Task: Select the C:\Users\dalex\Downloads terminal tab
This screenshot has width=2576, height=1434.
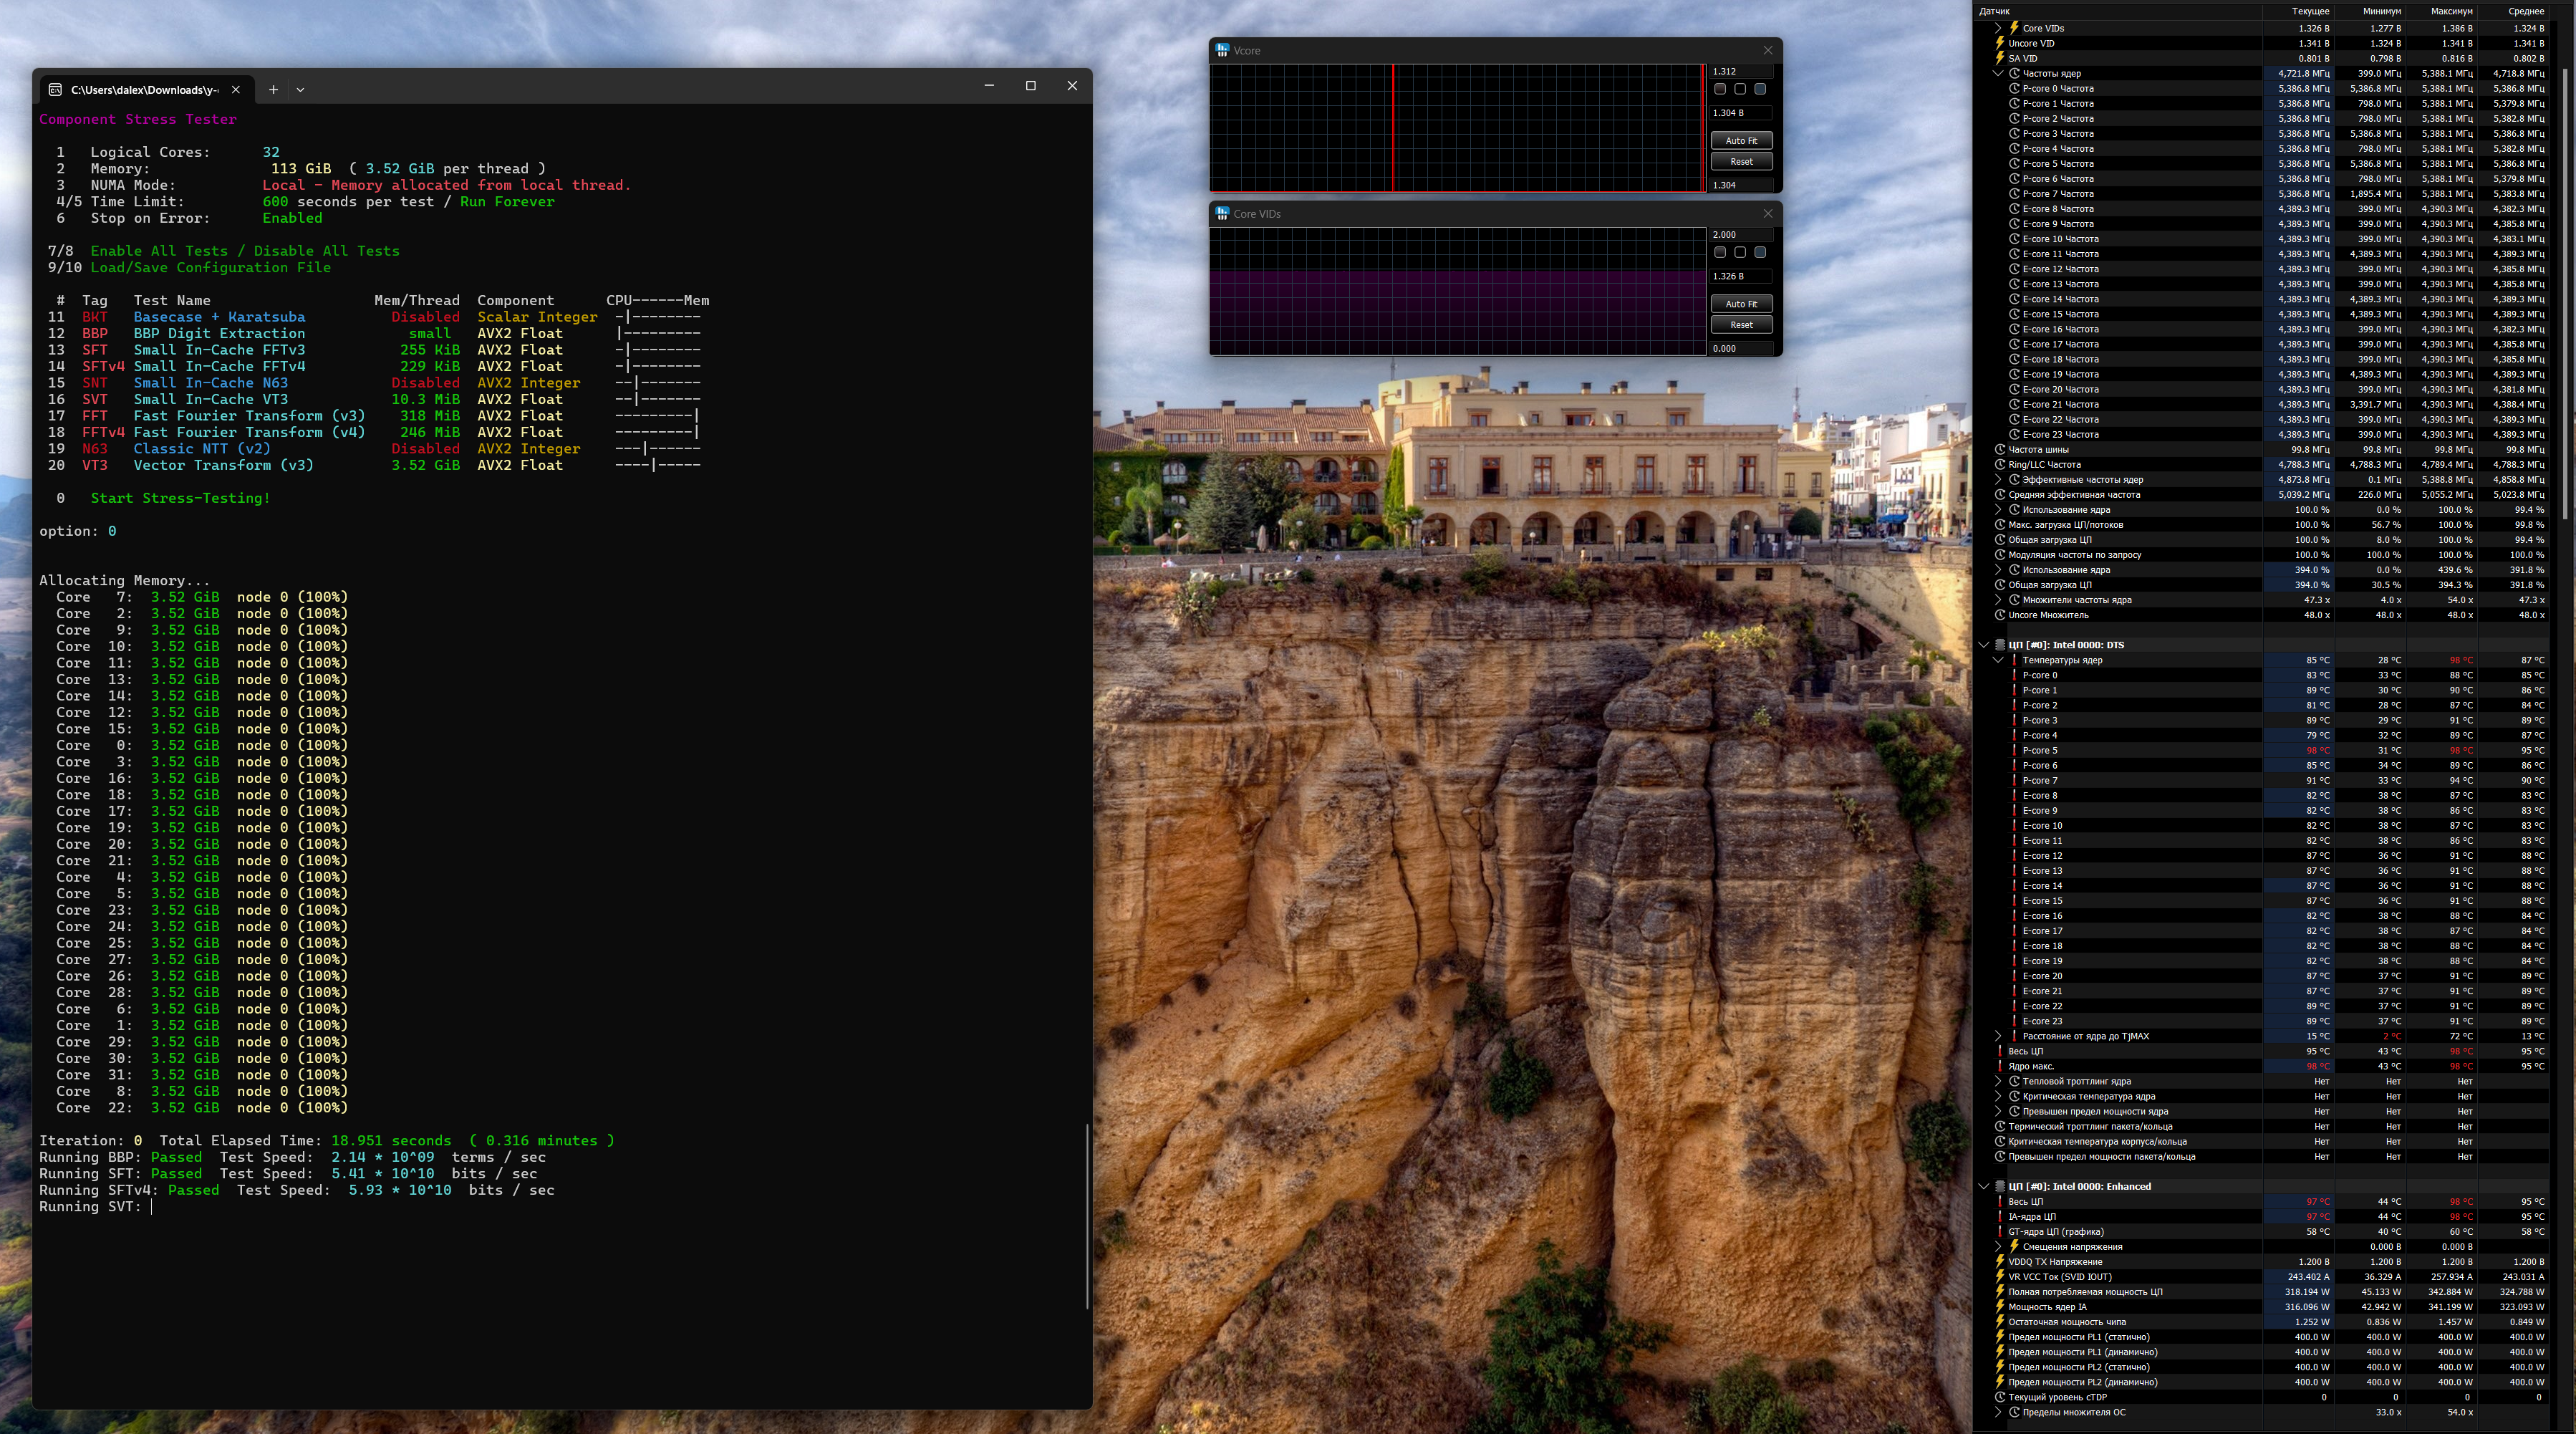Action: click(144, 89)
